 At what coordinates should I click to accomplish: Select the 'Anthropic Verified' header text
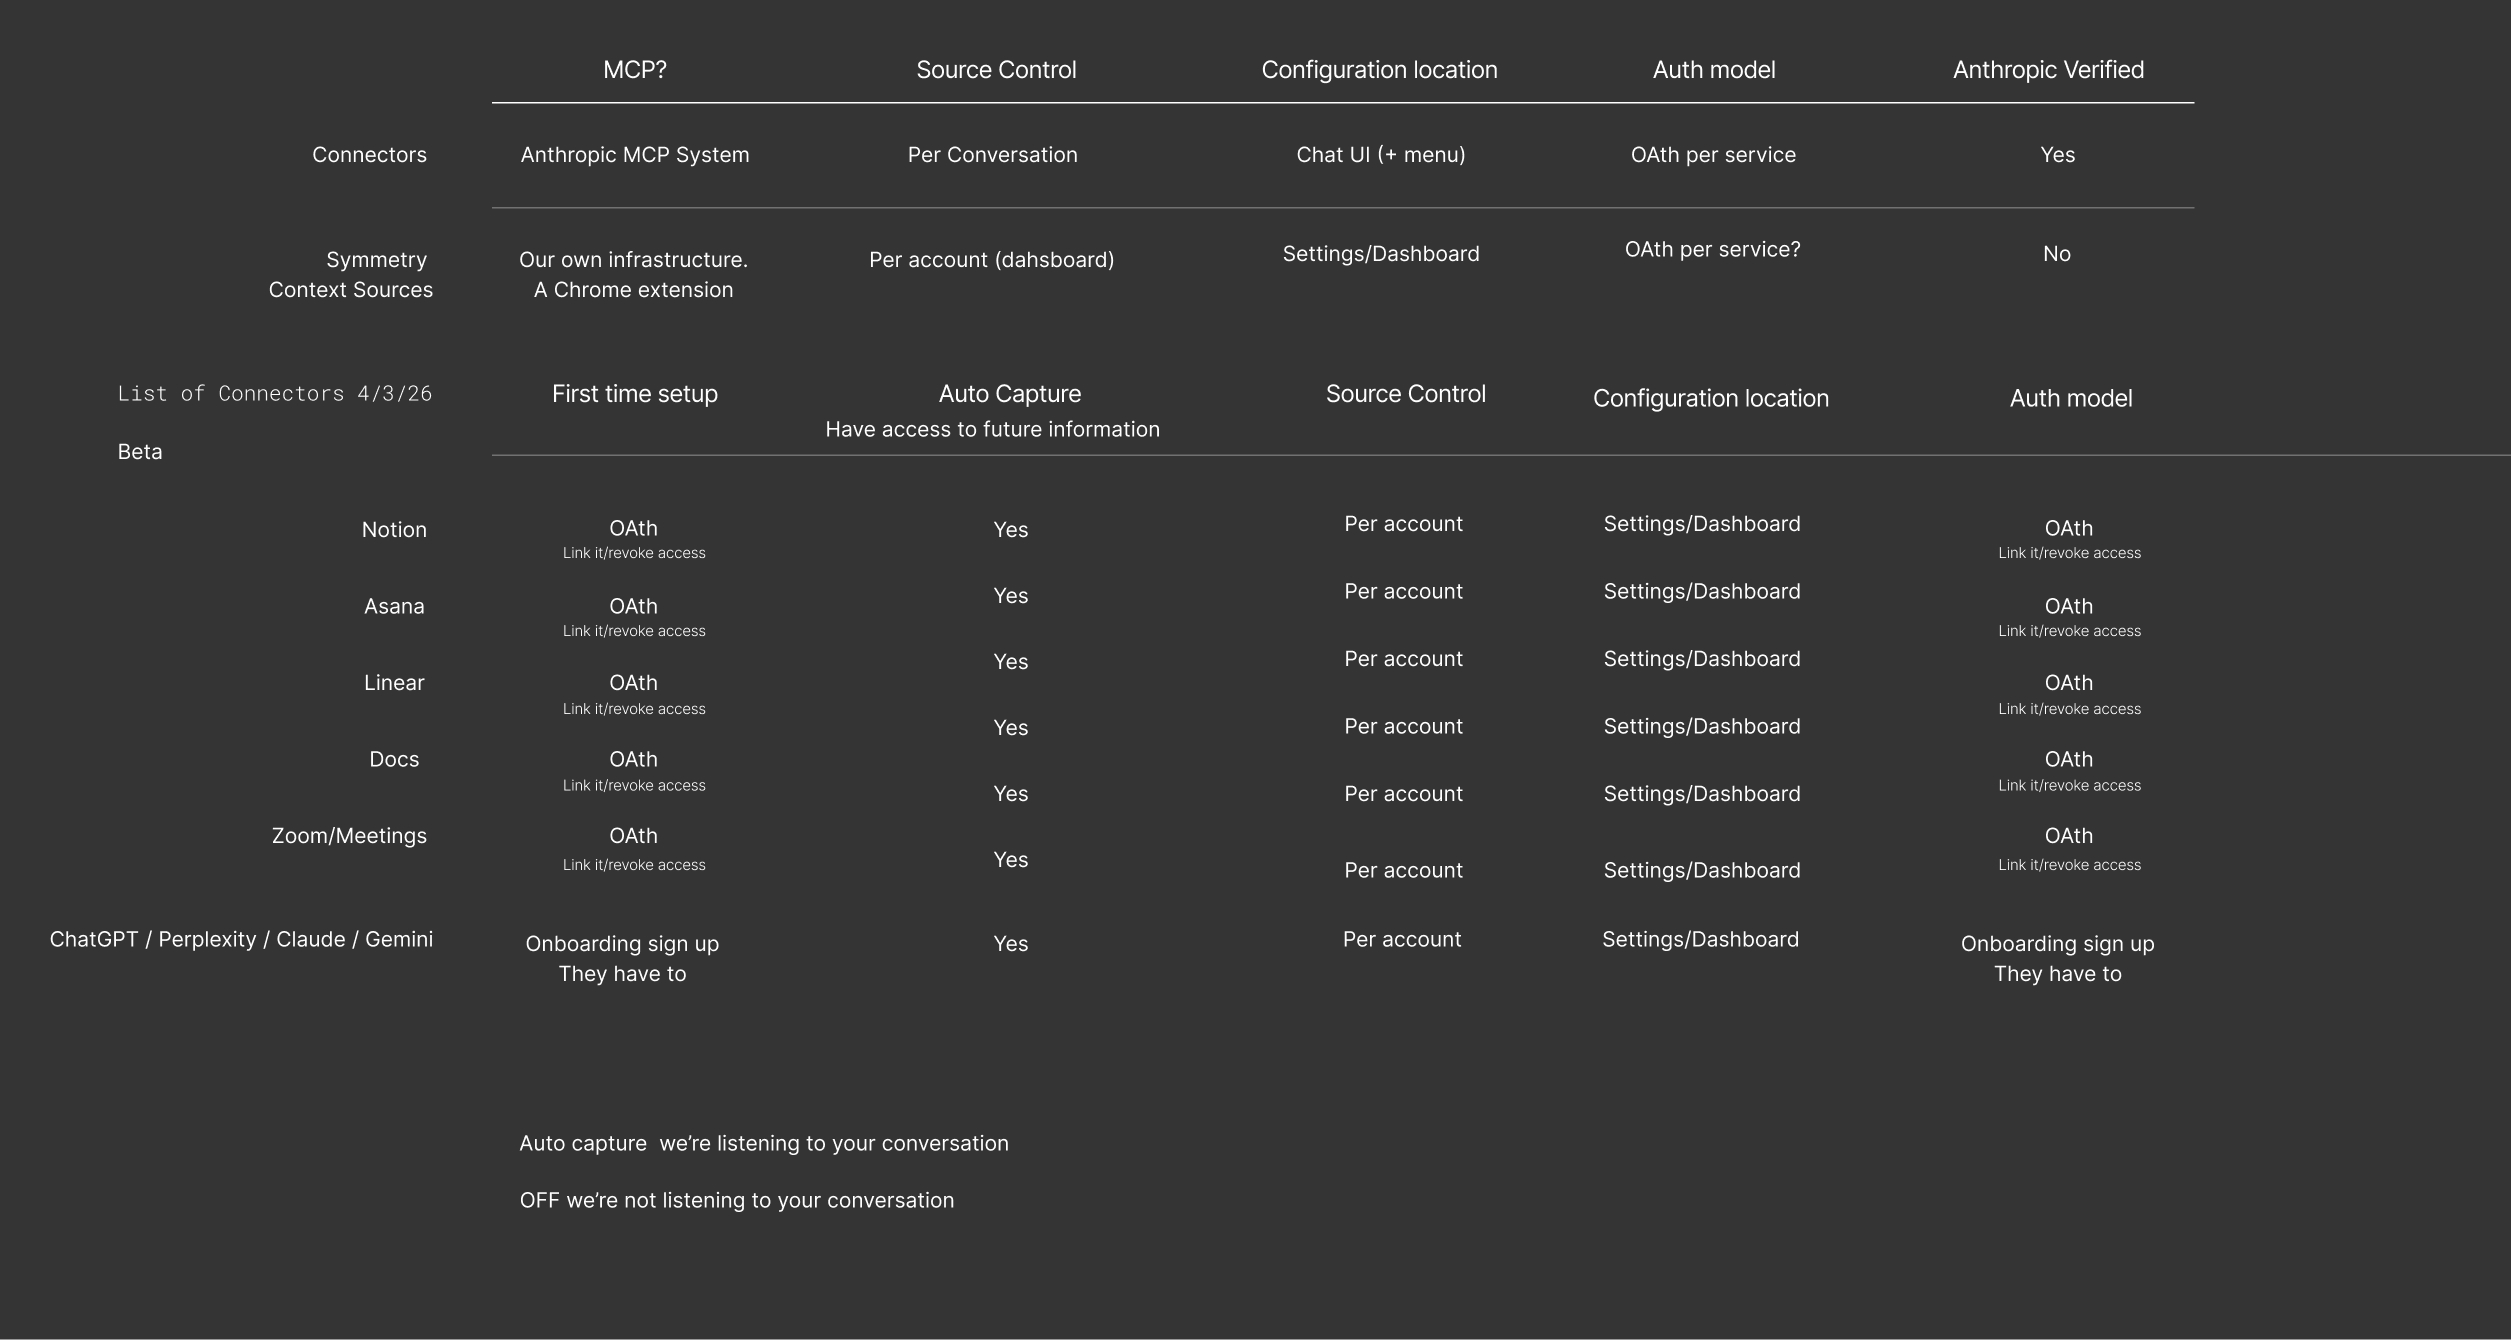point(2048,70)
